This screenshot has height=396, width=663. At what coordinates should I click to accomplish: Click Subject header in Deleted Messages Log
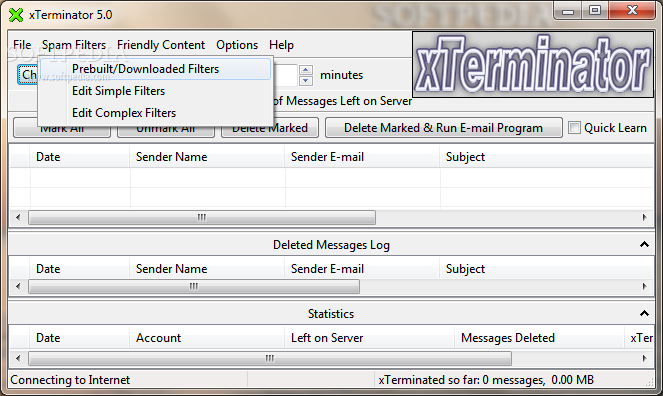[547, 269]
